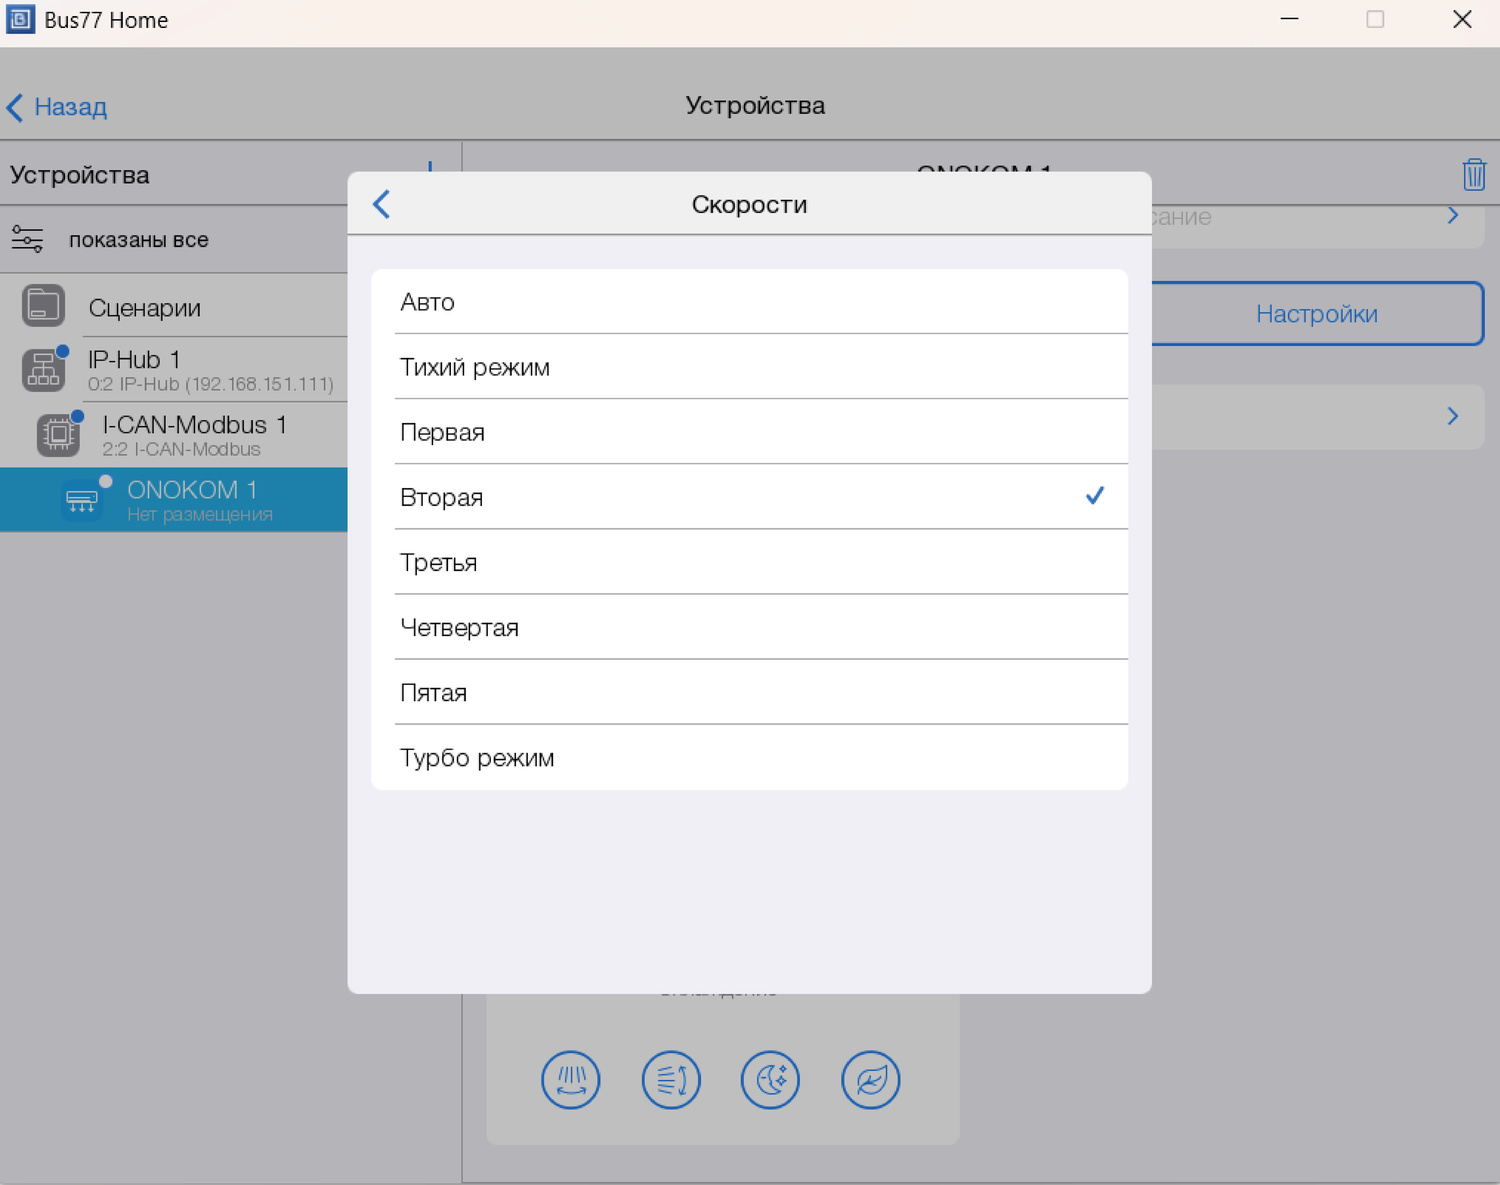The image size is (1500, 1185).
Task: Click the I-CAN-Modbus chip icon
Action: pyautogui.click(x=58, y=434)
